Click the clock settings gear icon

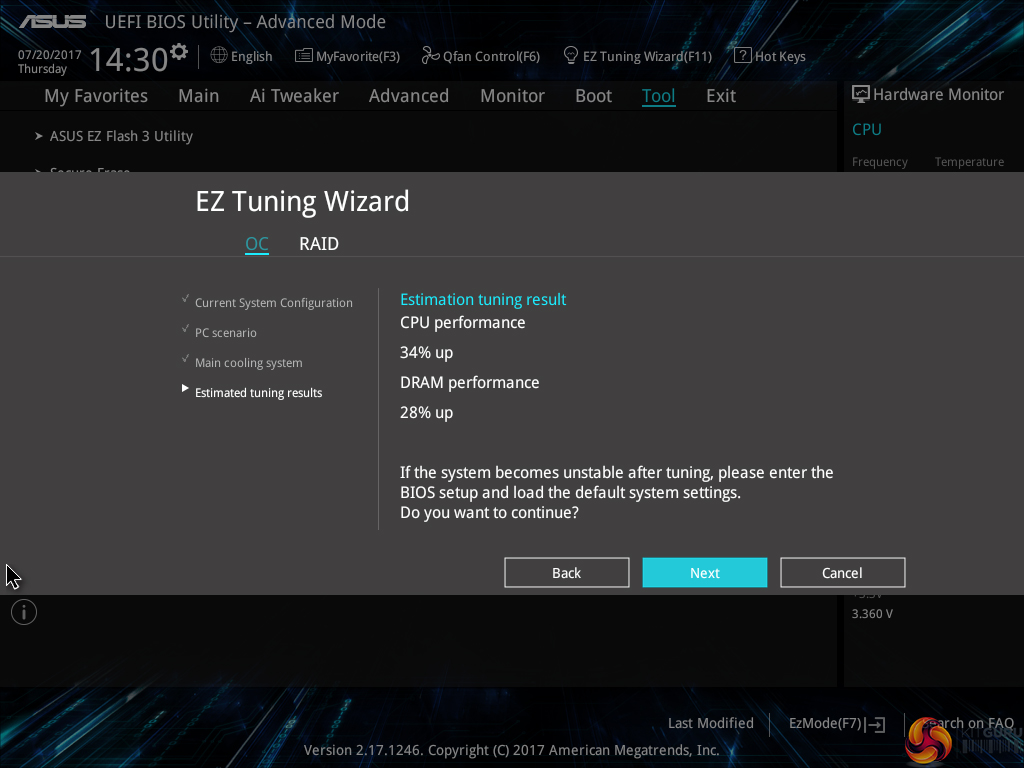[x=178, y=51]
